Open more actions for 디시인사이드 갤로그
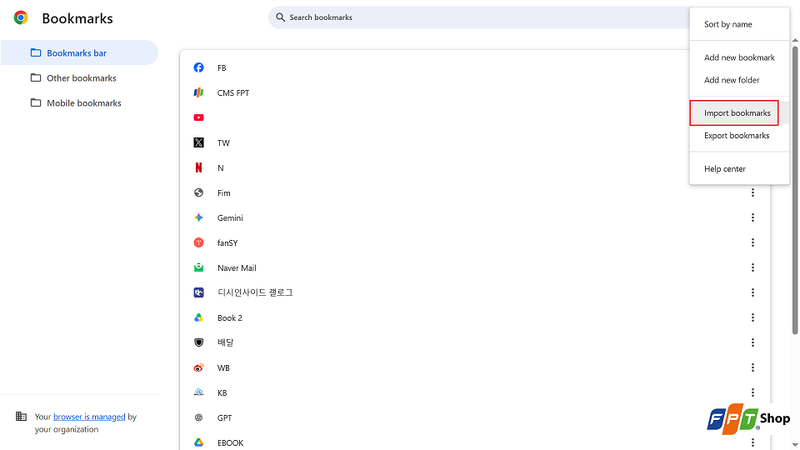Image resolution: width=800 pixels, height=450 pixels. pos(753,293)
